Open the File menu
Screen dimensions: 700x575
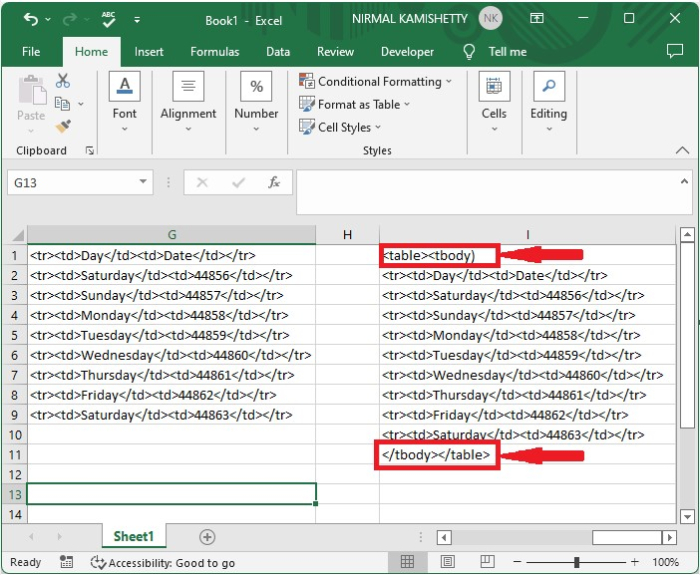(x=31, y=52)
